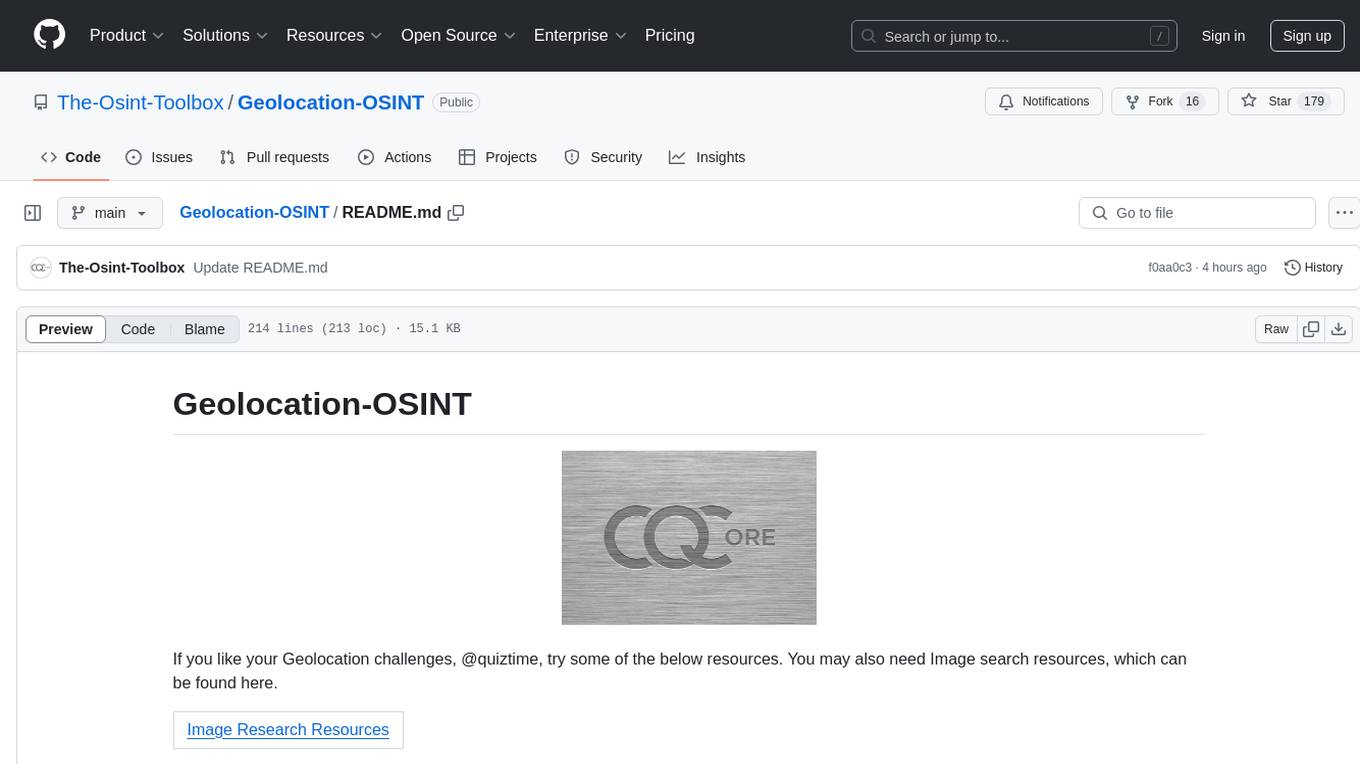Click the Go to file search box
Image resolution: width=1360 pixels, height=764 pixels.
[x=1197, y=213]
